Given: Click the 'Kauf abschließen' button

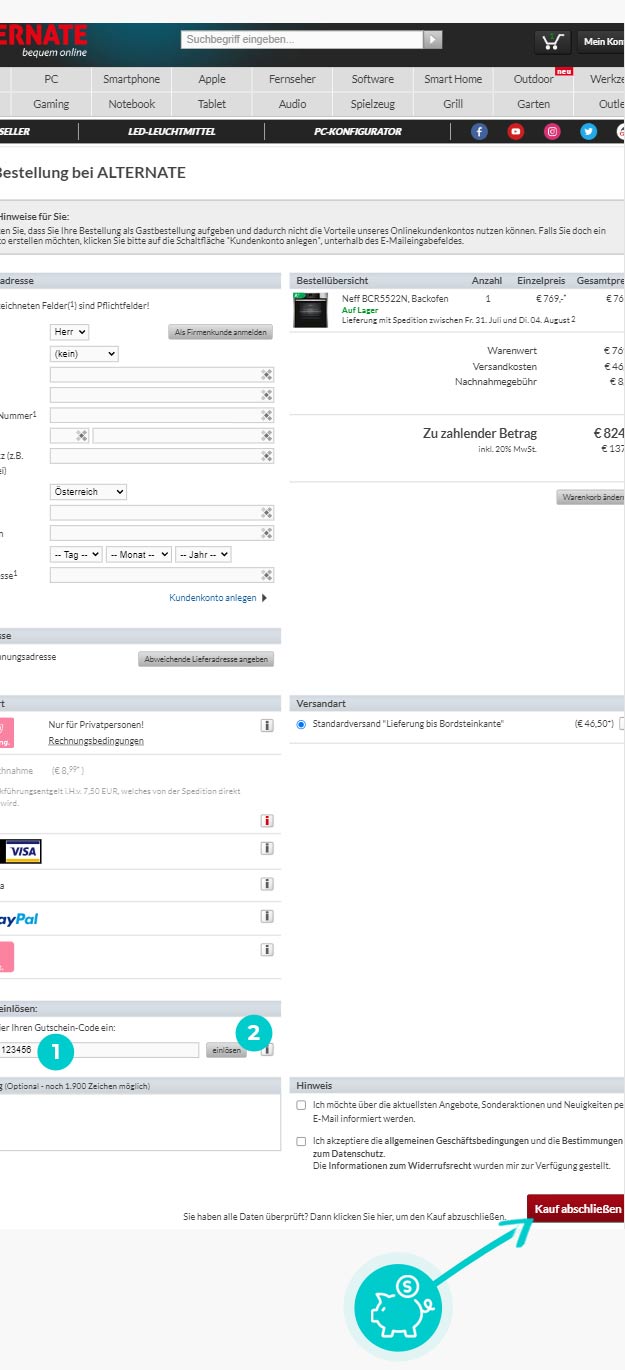Looking at the screenshot, I should click(577, 1209).
